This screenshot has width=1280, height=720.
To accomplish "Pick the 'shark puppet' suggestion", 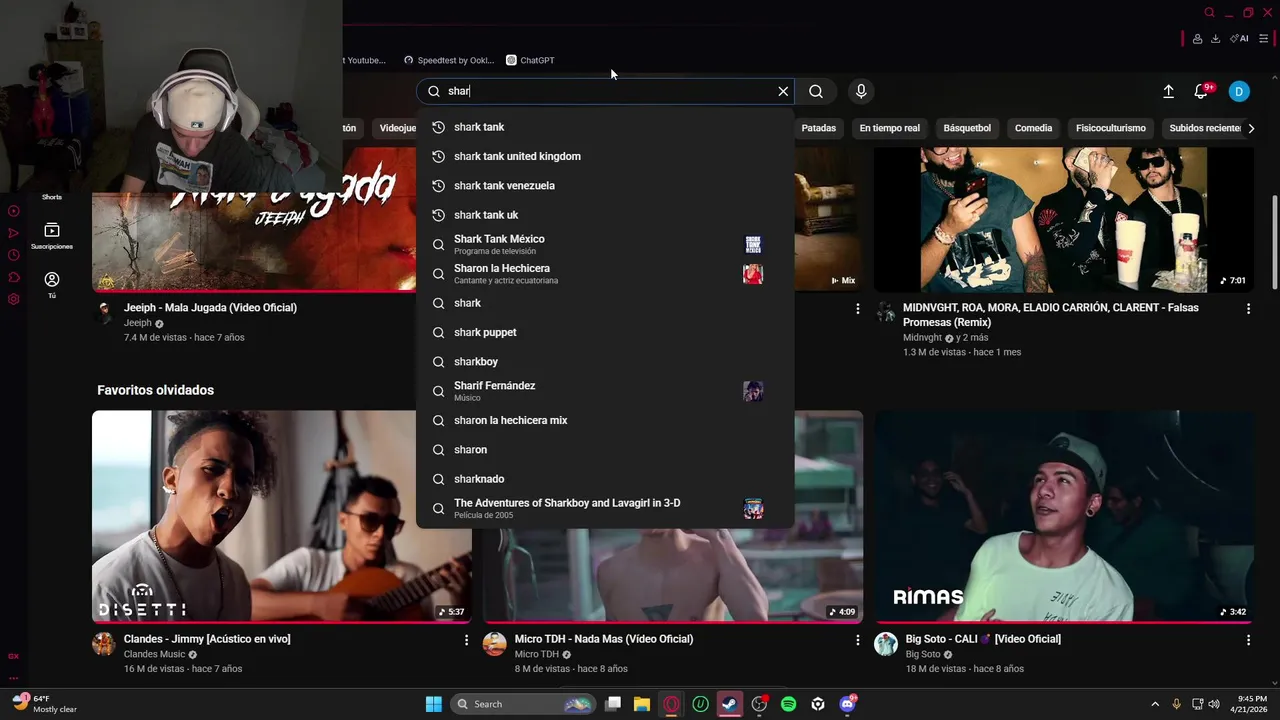I will 605,332.
